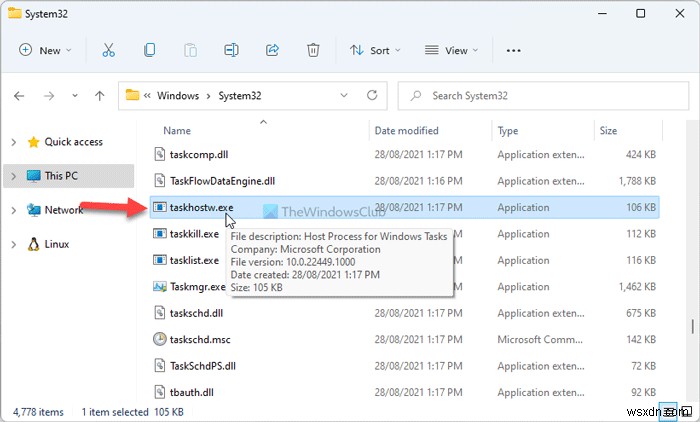The height and width of the screenshot is (422, 700).
Task: Select the Taskmgr.exe file
Action: [x=198, y=286]
